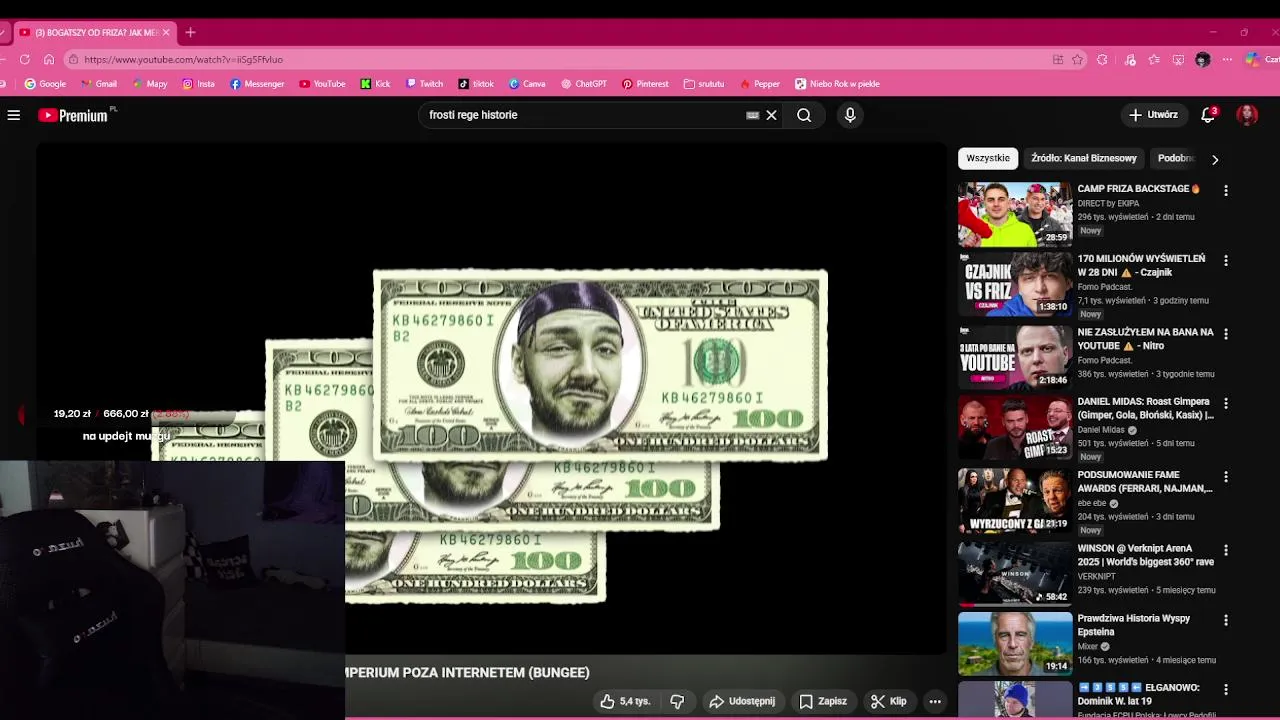Open Canva bookmark
Image resolution: width=1280 pixels, height=720 pixels.
[x=527, y=84]
